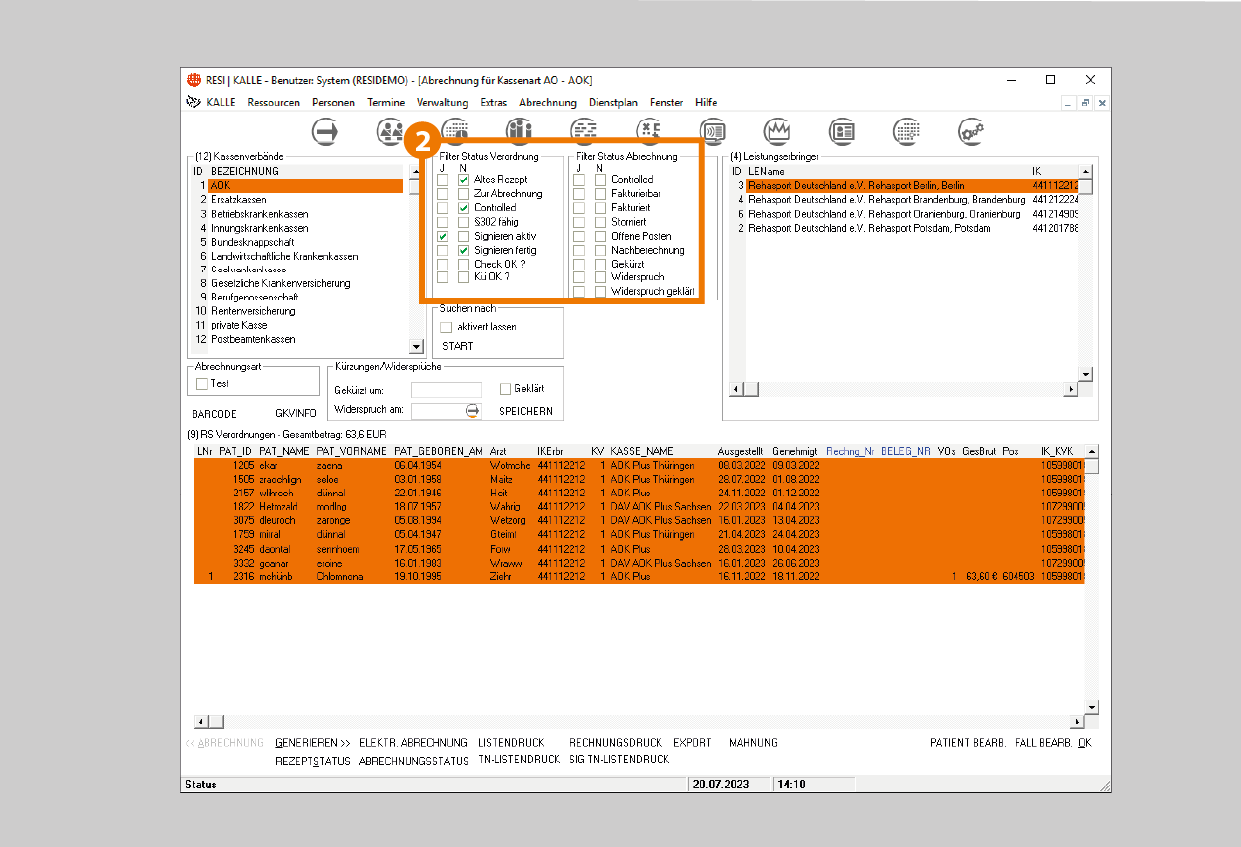Viewport: 1241px width, 847px height.
Task: Check the Geklärt checkbox
Action: pos(505,389)
